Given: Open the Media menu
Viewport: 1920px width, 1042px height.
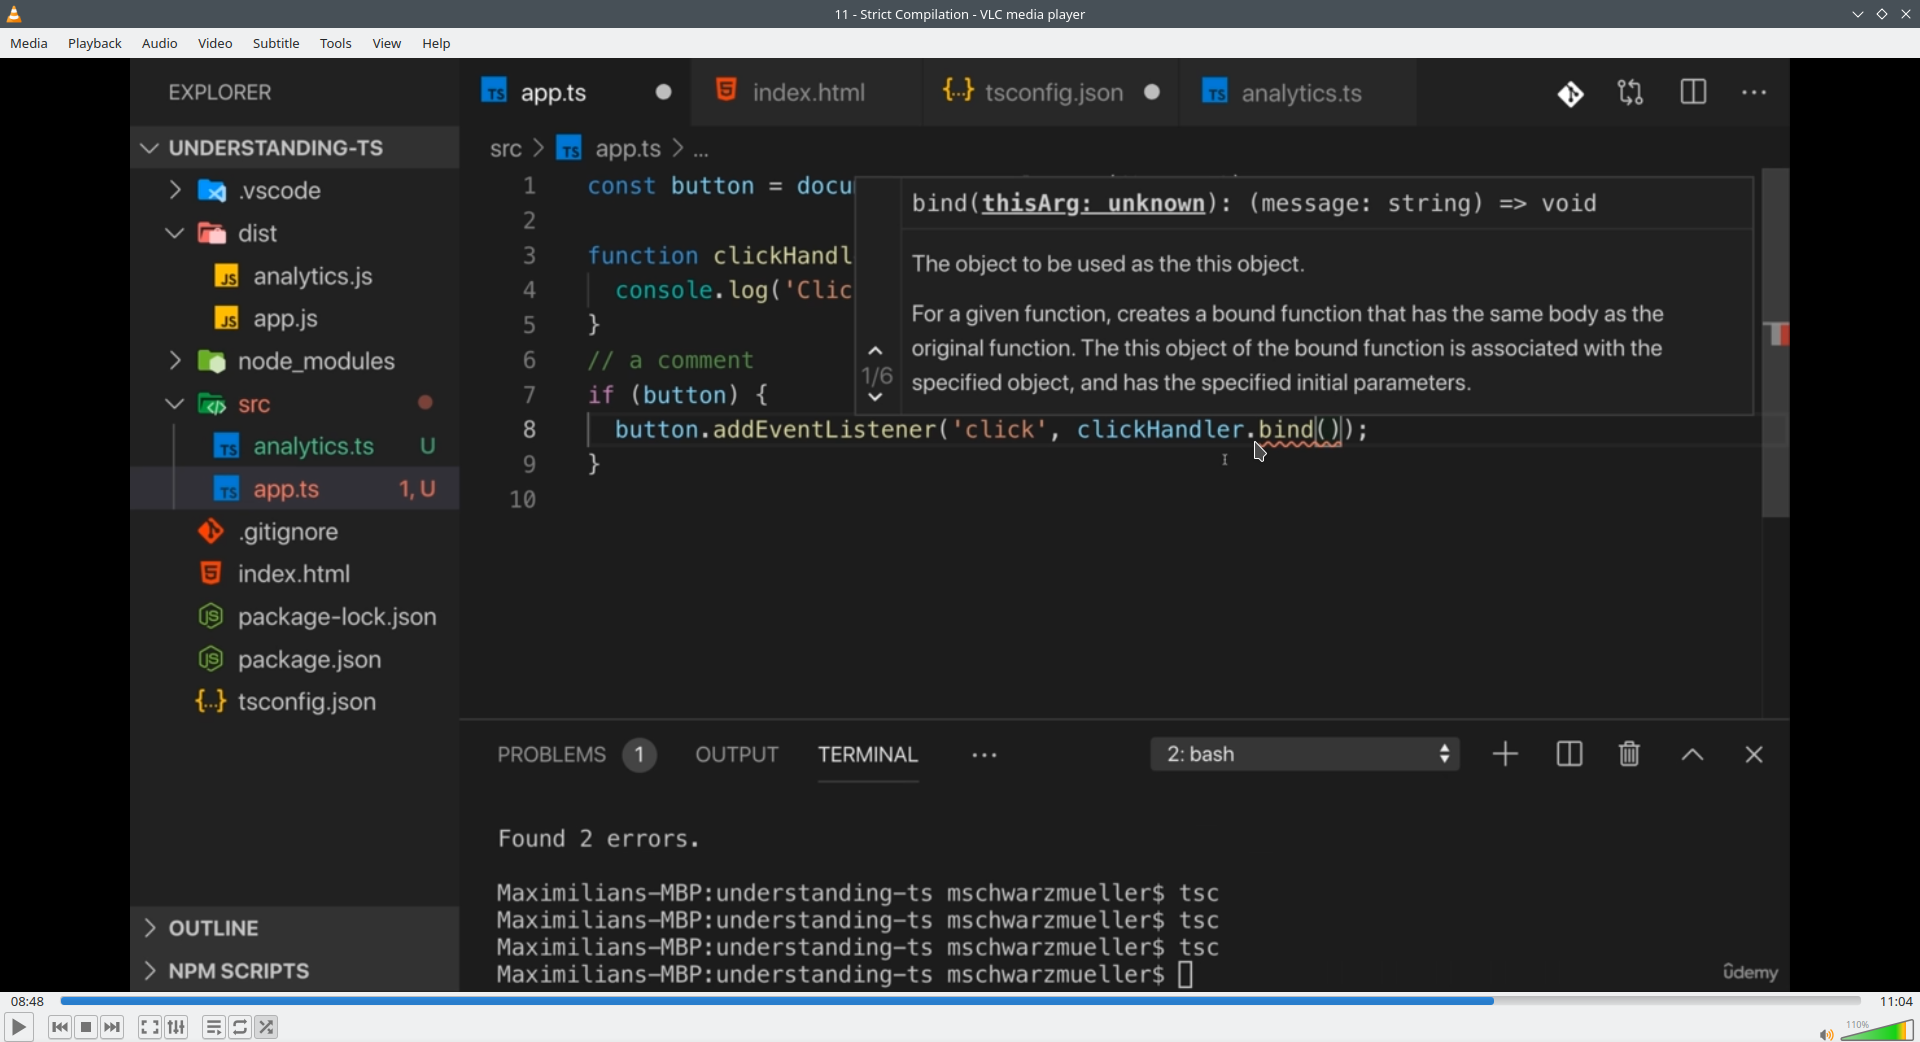Looking at the screenshot, I should [29, 44].
